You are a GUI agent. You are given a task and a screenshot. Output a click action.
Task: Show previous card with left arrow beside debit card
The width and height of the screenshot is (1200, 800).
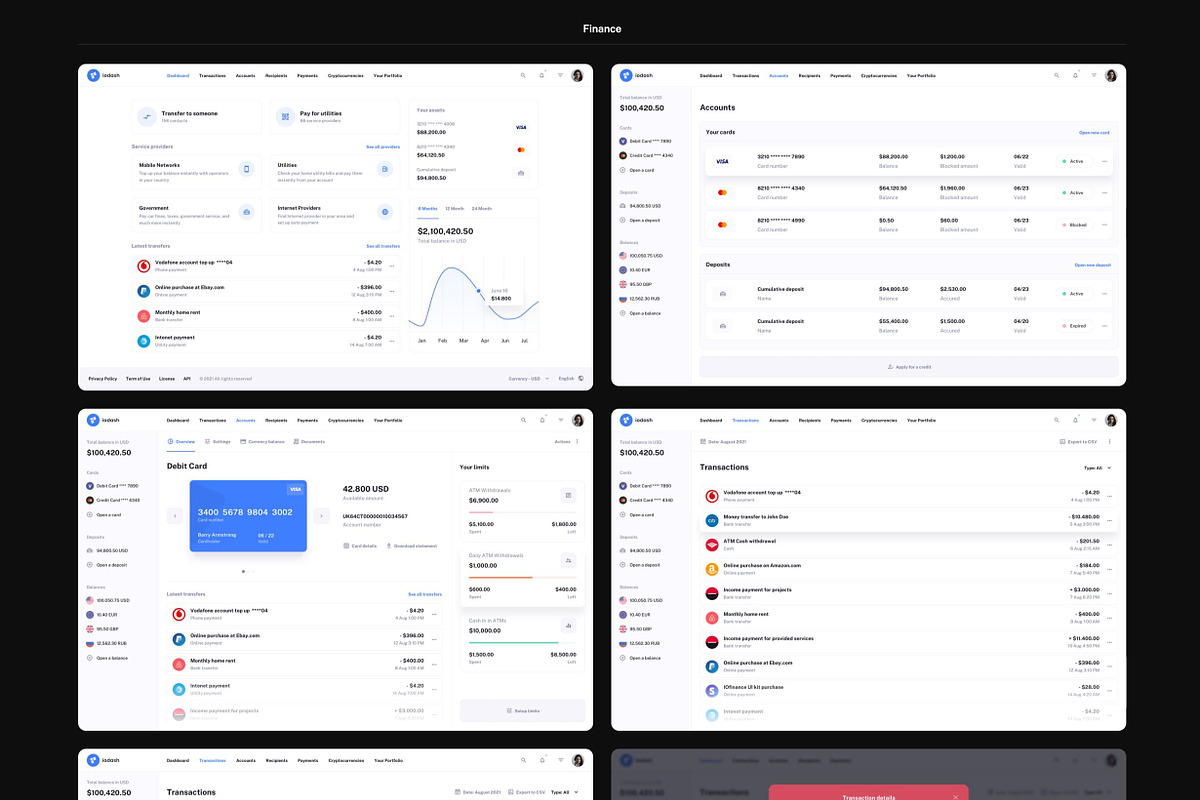[x=174, y=516]
